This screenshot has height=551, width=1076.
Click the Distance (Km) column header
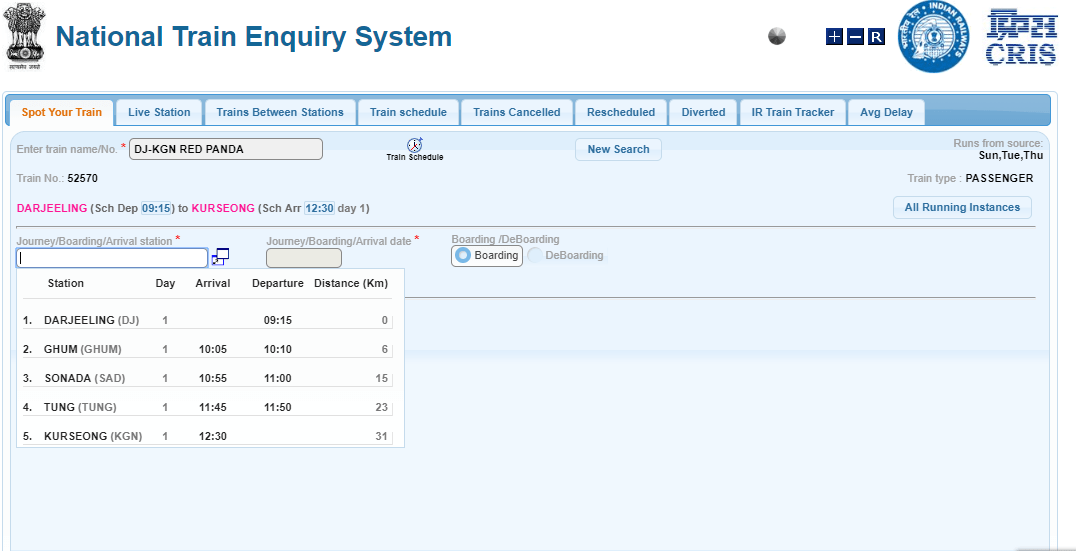click(x=351, y=283)
